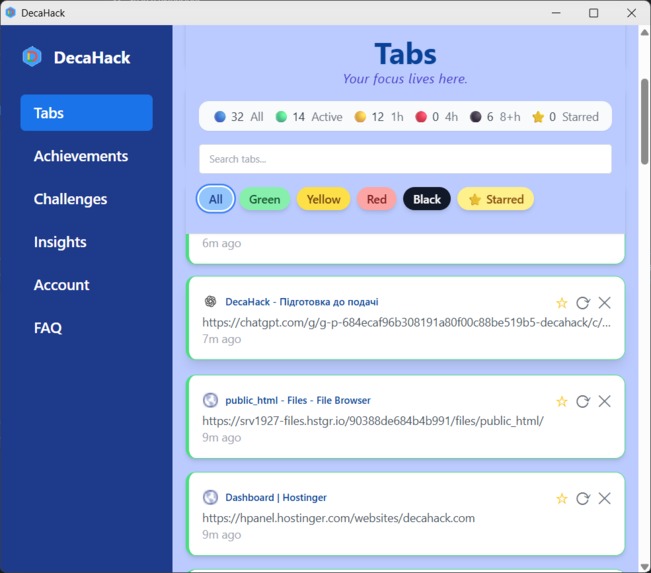Click the srv1927-files.hstgr.io URL text
651x573 pixels.
[x=373, y=421]
